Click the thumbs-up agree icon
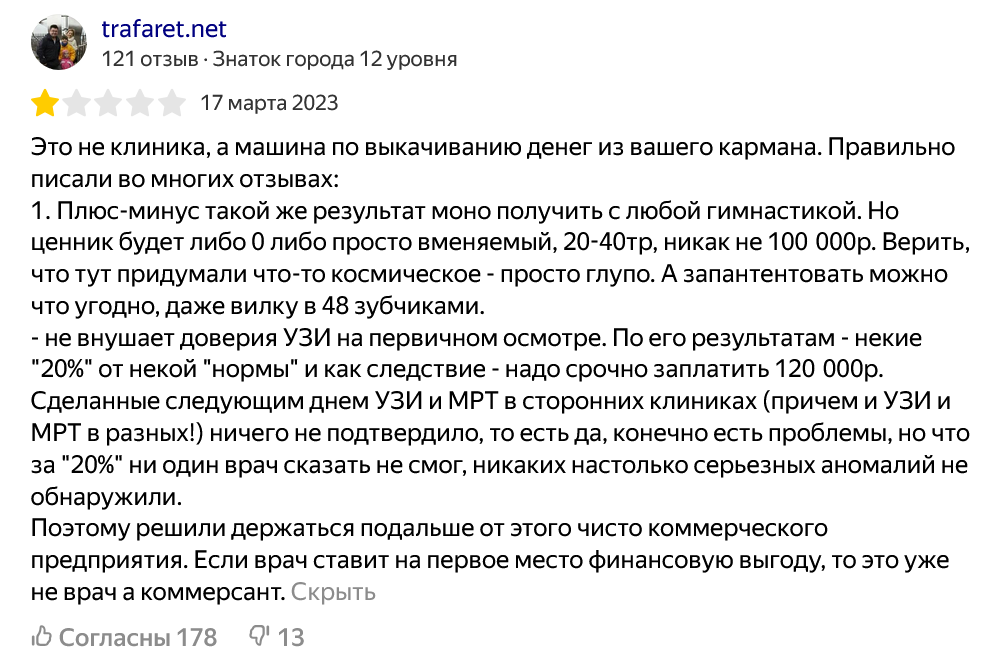995x665 pixels. pyautogui.click(x=42, y=636)
